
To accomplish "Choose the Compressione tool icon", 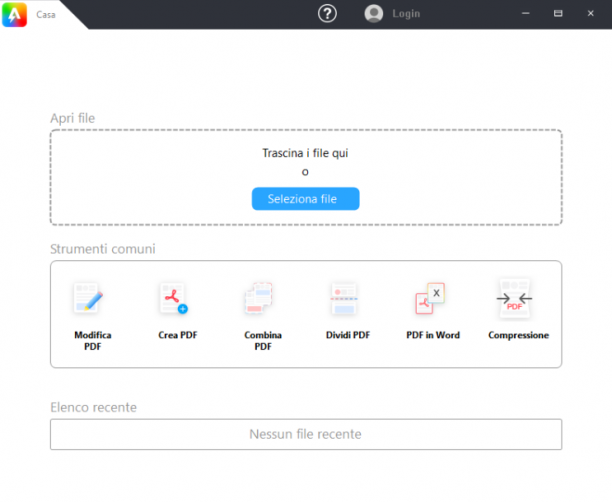I will tap(514, 299).
